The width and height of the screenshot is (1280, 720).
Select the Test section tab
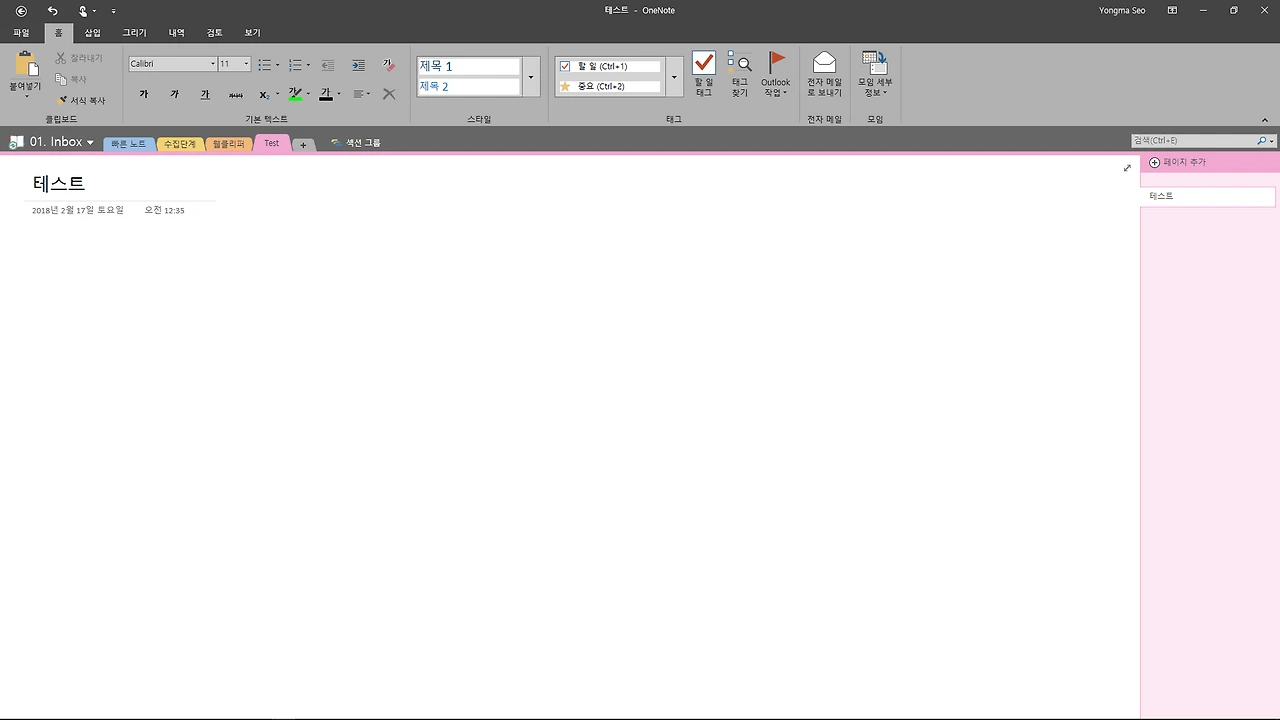coord(272,143)
